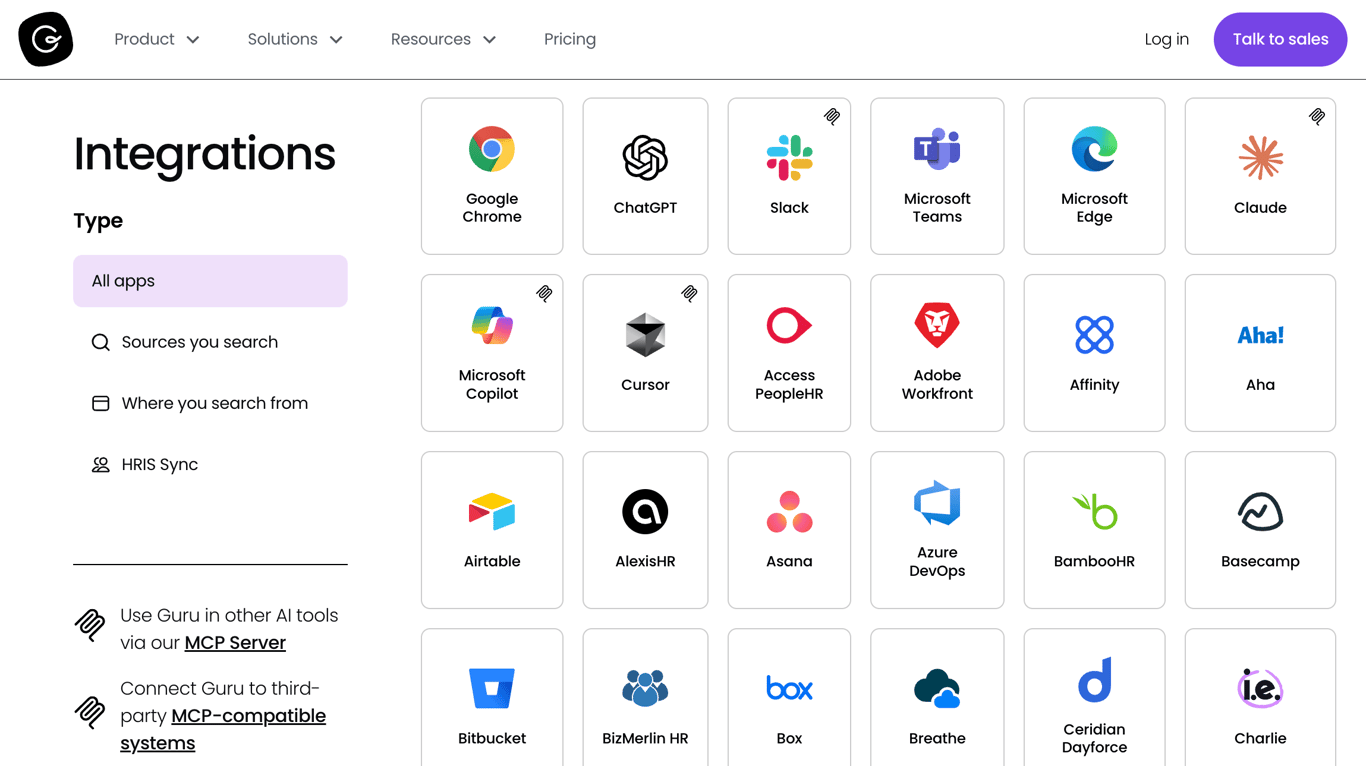Select the Cursor cube icon

click(645, 335)
